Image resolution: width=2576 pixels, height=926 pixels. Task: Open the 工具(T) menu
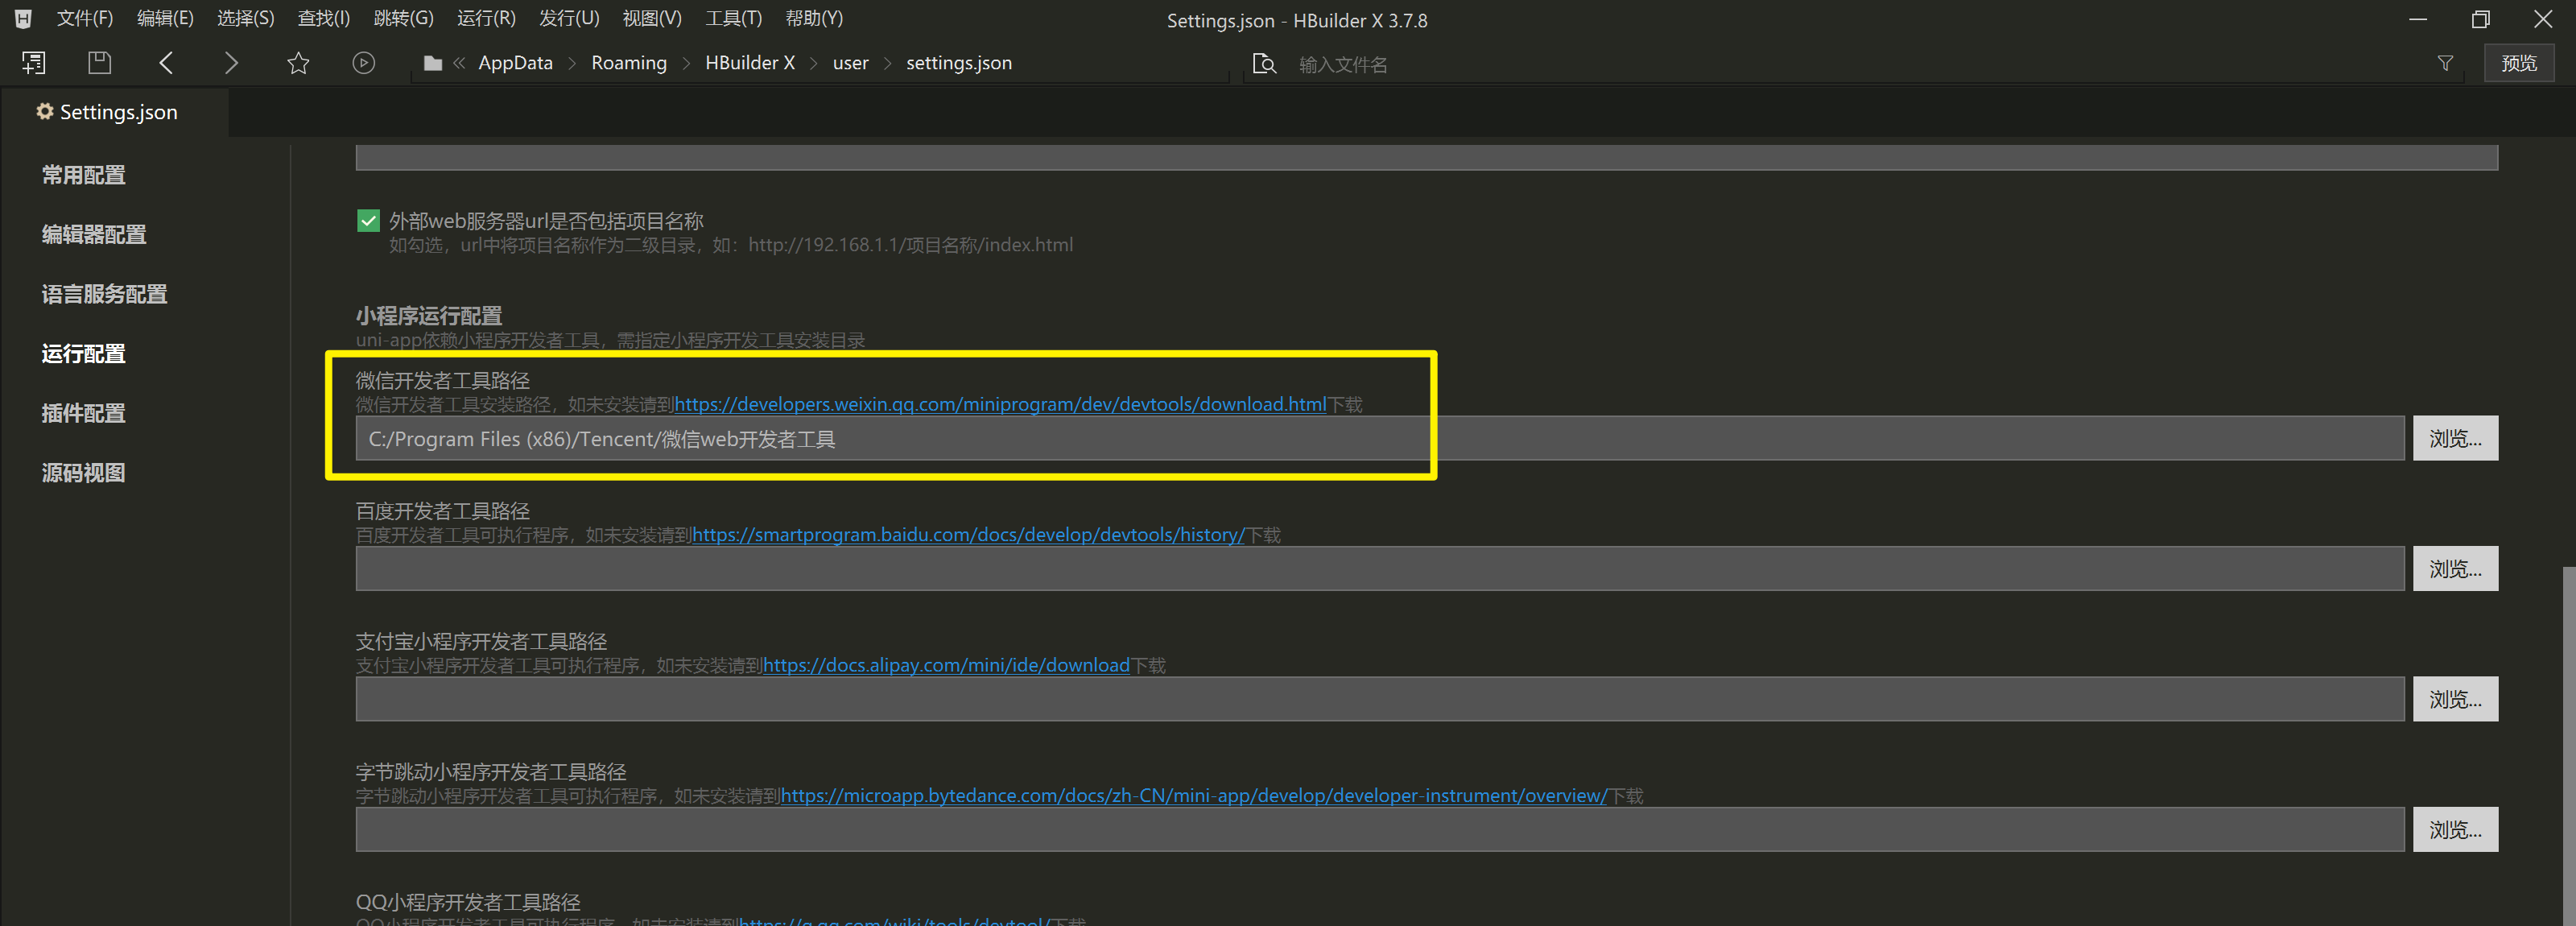733,18
